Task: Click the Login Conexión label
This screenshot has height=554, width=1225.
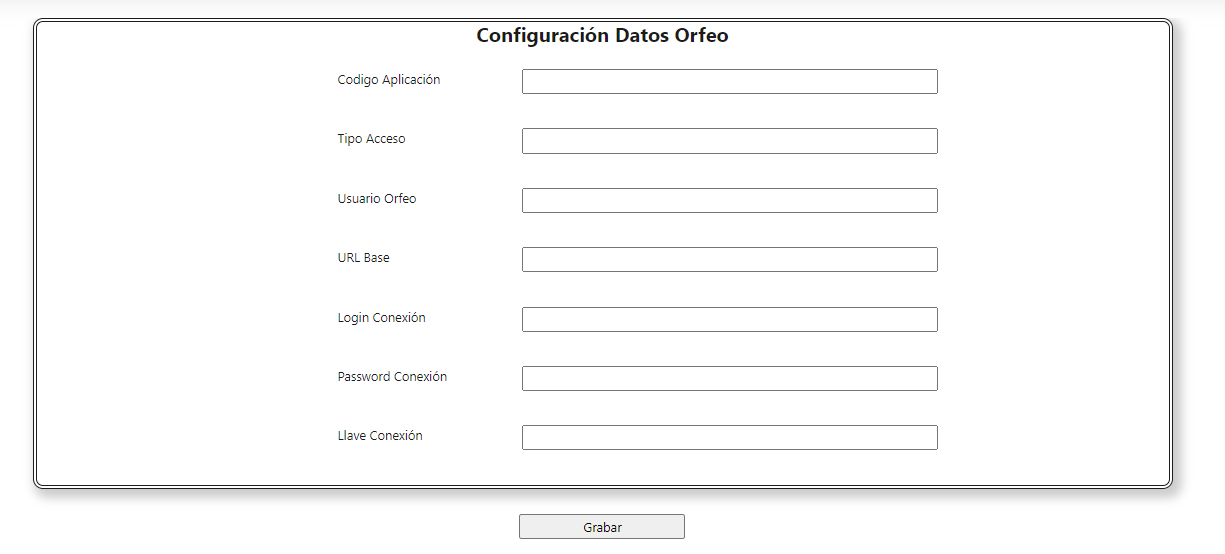Action: tap(381, 318)
